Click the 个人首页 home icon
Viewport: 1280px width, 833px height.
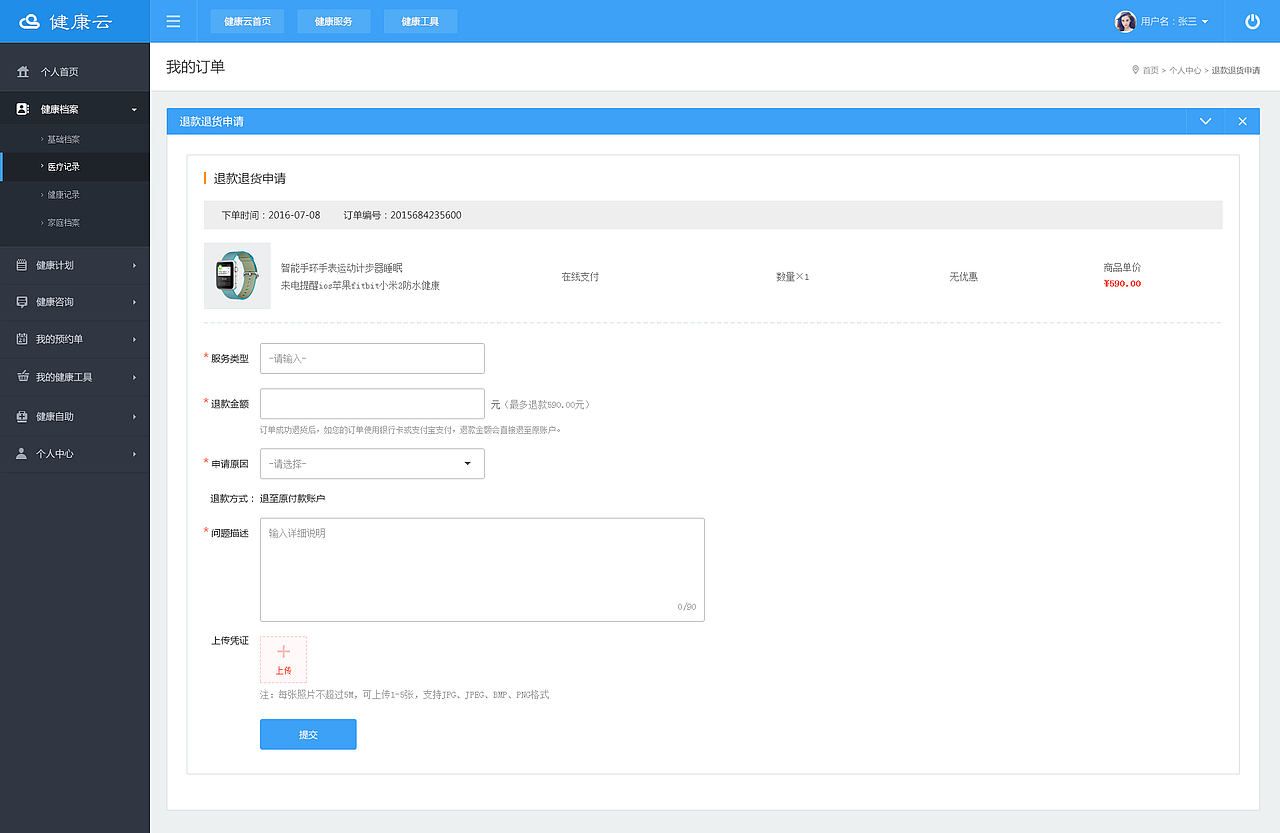coord(23,72)
